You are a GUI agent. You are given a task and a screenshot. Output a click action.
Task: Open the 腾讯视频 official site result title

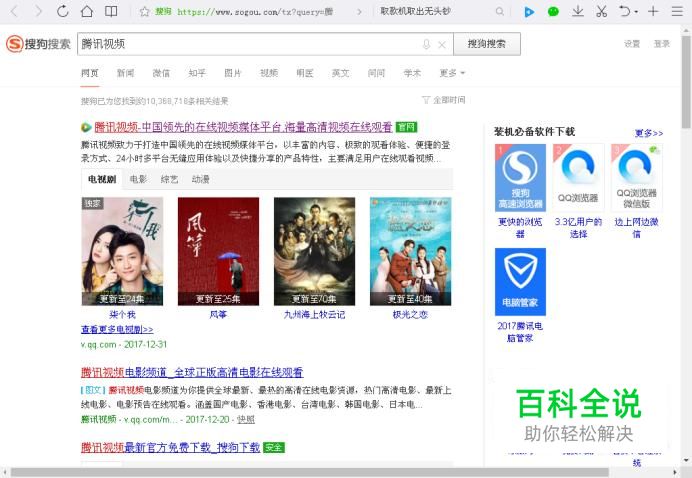pos(243,127)
